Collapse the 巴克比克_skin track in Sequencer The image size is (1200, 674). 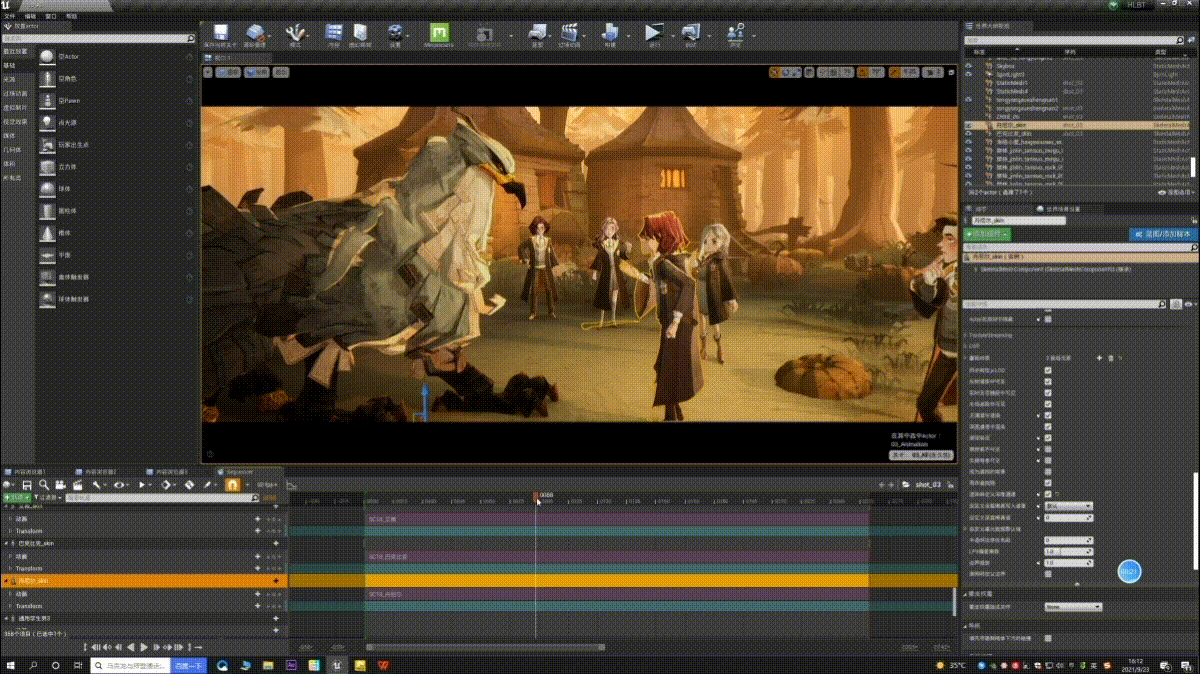click(x=6, y=543)
